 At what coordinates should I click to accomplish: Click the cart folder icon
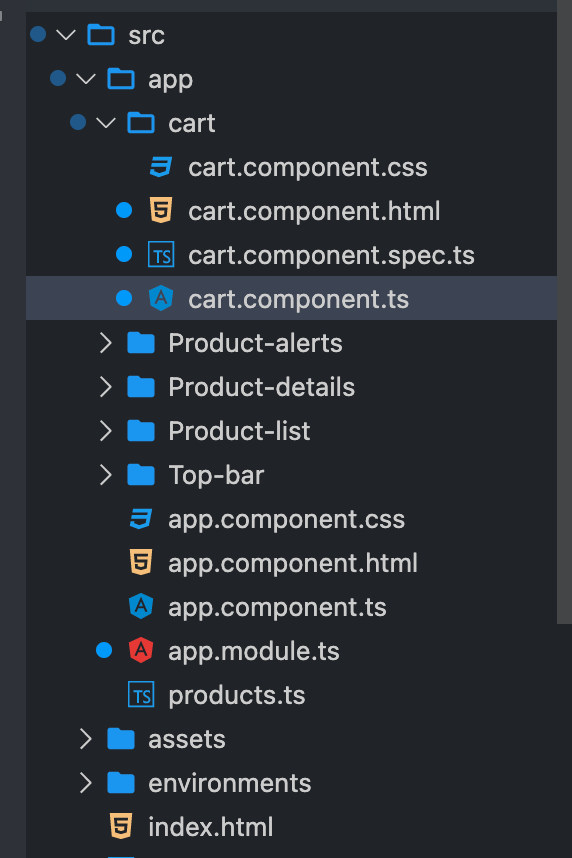(141, 123)
